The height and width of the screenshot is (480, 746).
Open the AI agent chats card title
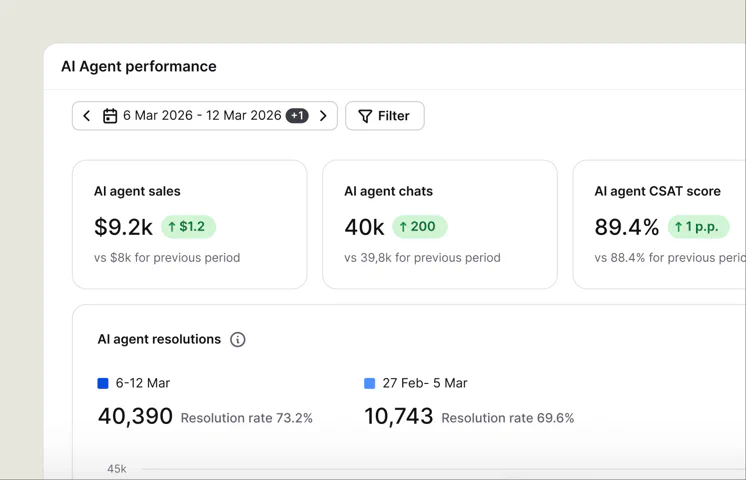389,191
